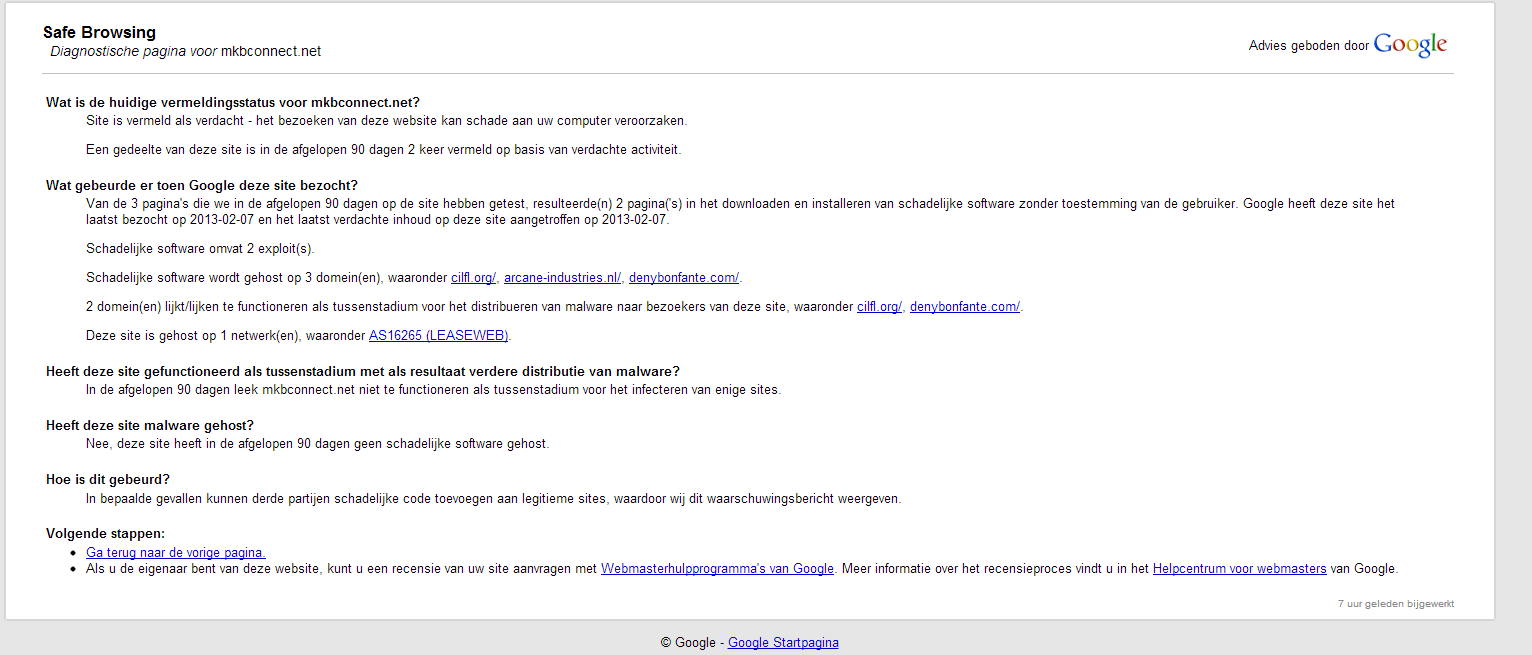Open denybonfante.com link in the 'gehost op 3 domein(en)' line
Image resolution: width=1532 pixels, height=655 pixels.
[684, 277]
